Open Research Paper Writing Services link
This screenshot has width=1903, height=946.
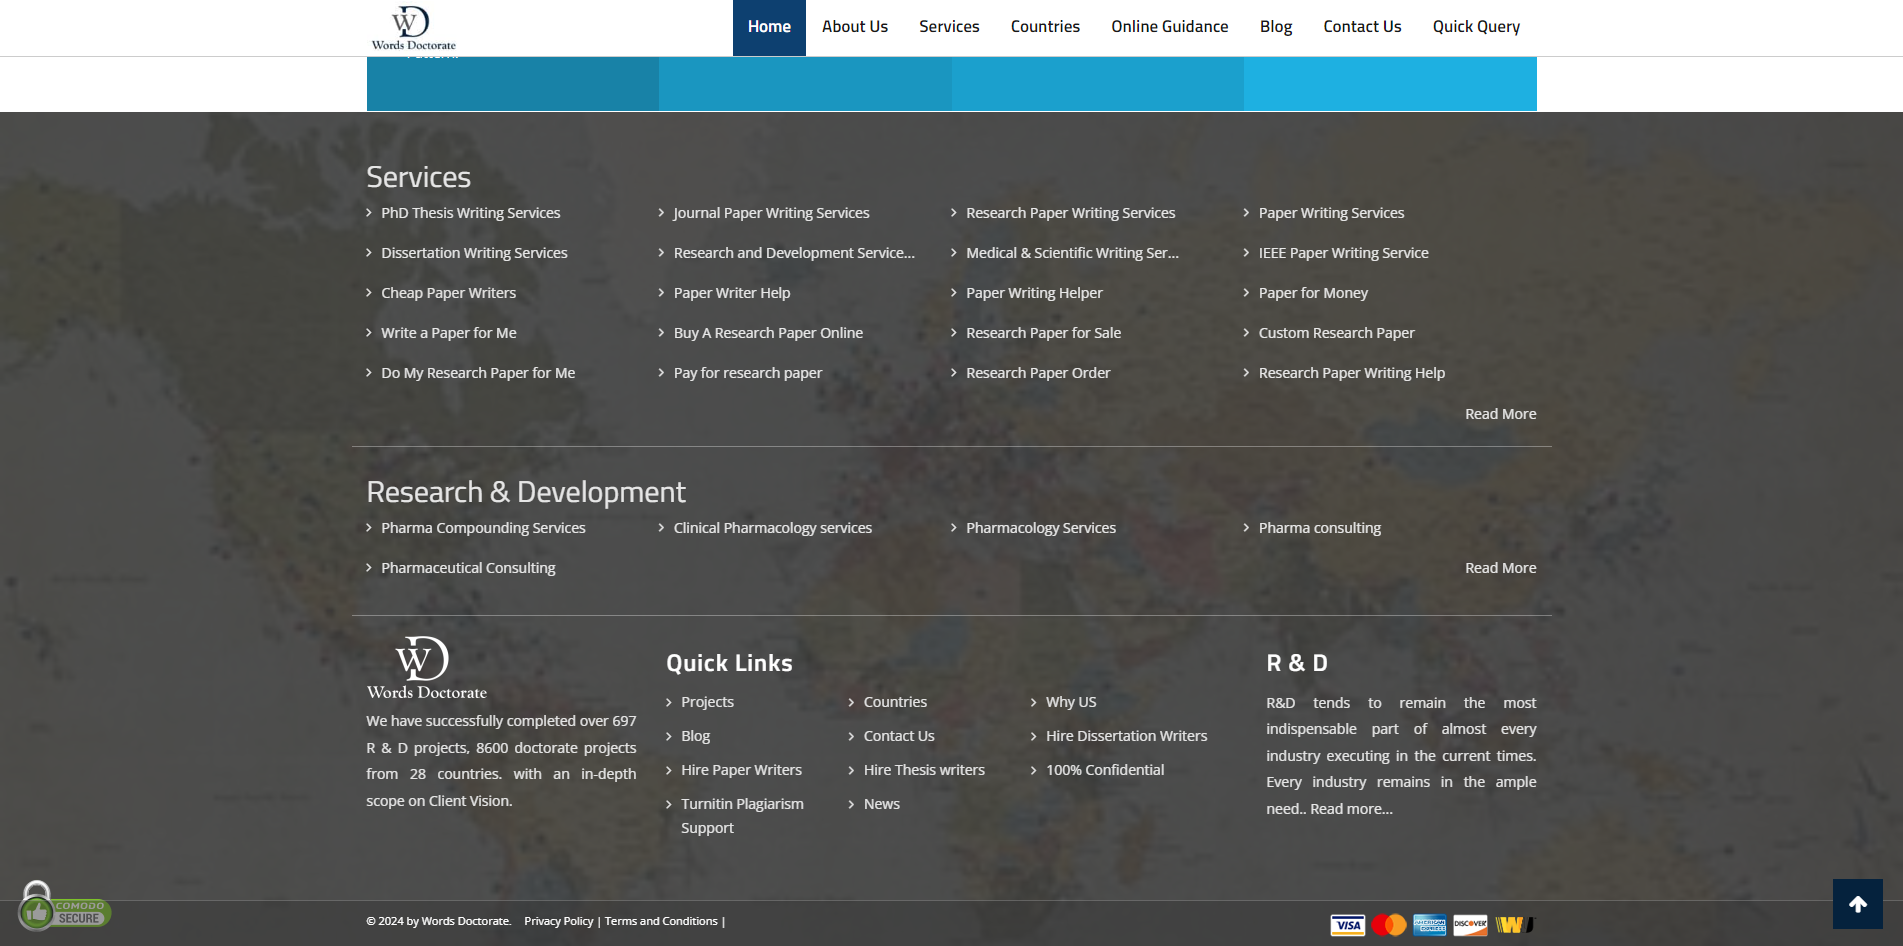point(1071,213)
